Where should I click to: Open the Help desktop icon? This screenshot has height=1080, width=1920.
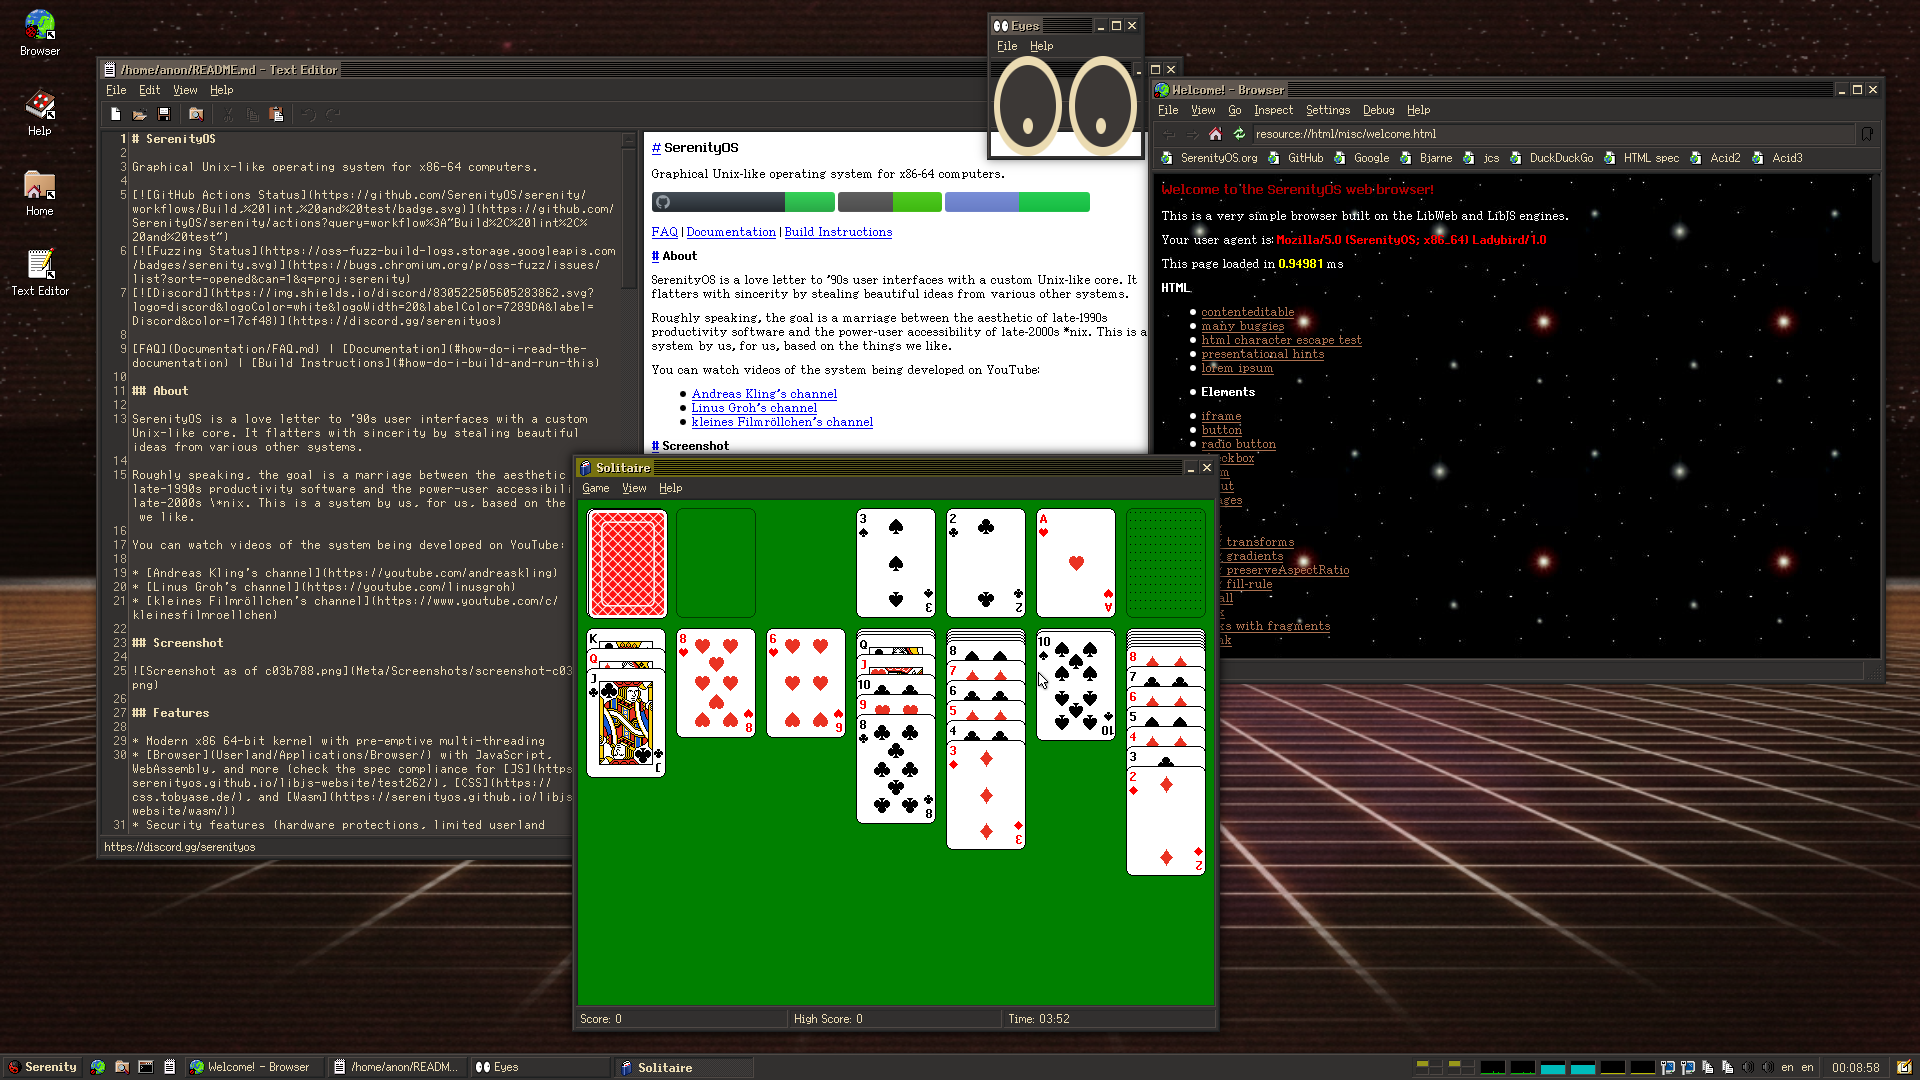40,113
